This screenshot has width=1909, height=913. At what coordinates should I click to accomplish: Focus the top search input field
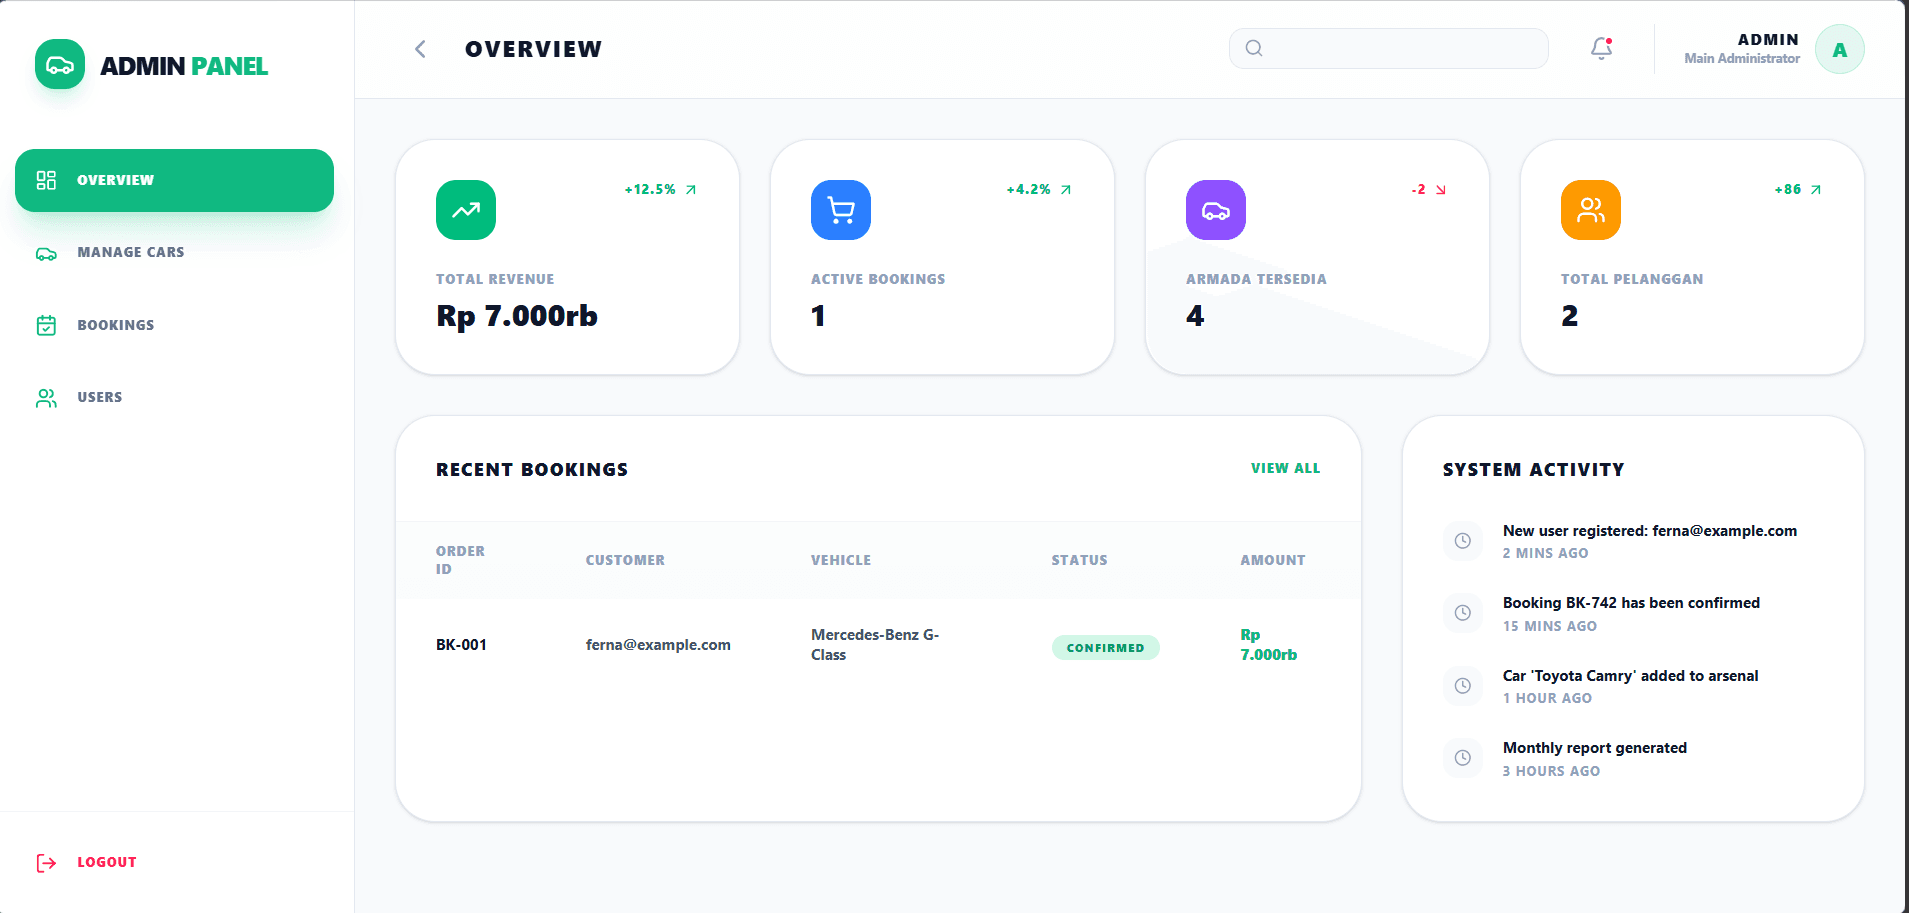point(1400,48)
